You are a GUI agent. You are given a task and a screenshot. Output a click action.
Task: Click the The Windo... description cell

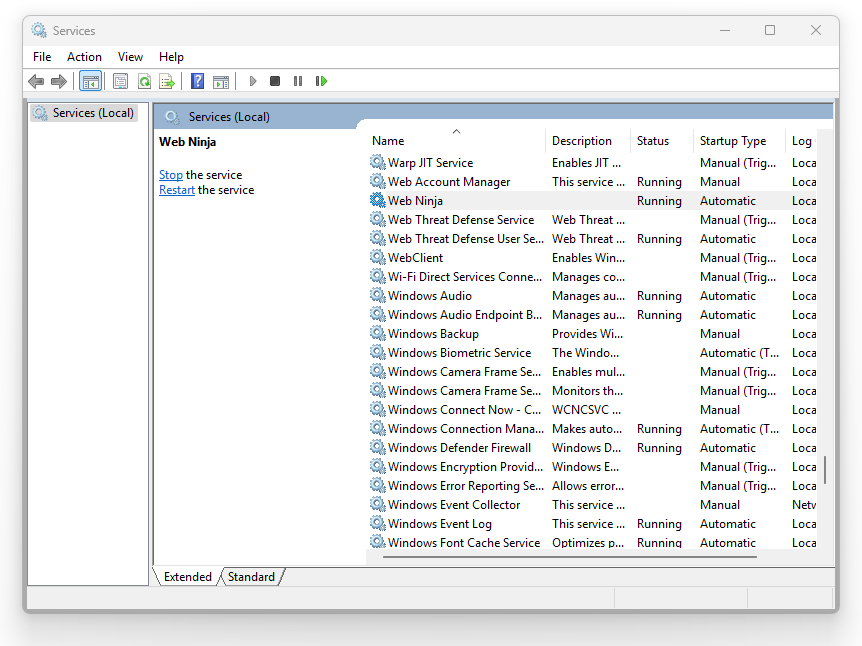pyautogui.click(x=585, y=352)
